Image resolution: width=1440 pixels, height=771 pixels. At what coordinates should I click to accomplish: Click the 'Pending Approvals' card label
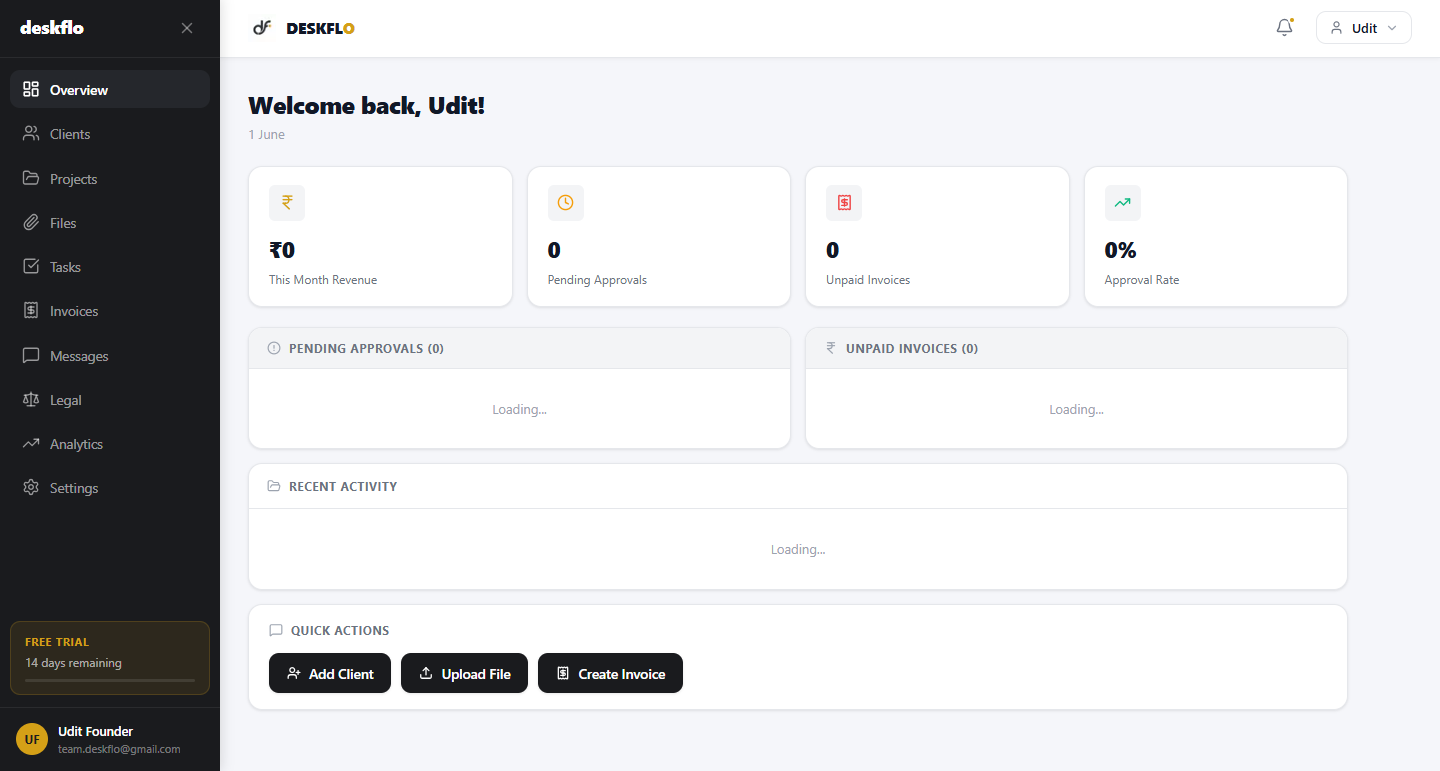coord(597,280)
